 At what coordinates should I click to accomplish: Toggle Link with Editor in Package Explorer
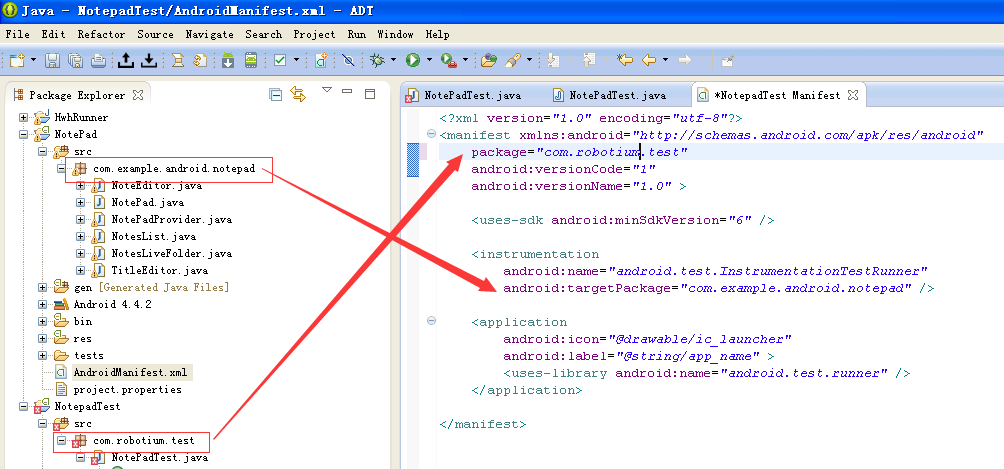pyautogui.click(x=298, y=94)
